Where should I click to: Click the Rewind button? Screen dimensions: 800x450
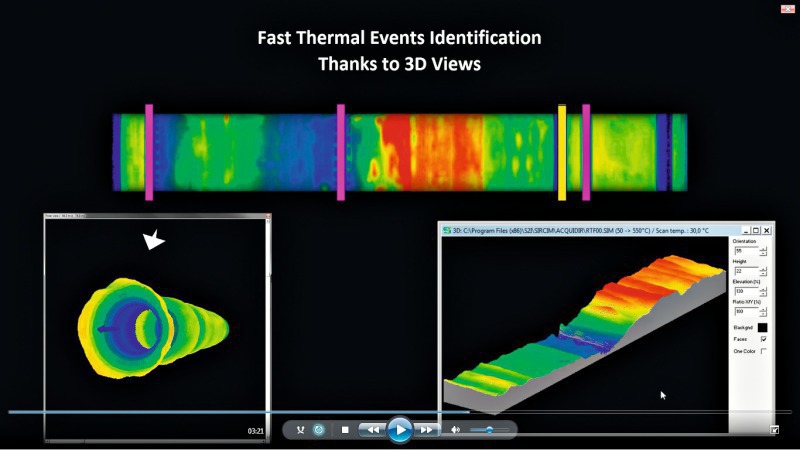click(371, 430)
